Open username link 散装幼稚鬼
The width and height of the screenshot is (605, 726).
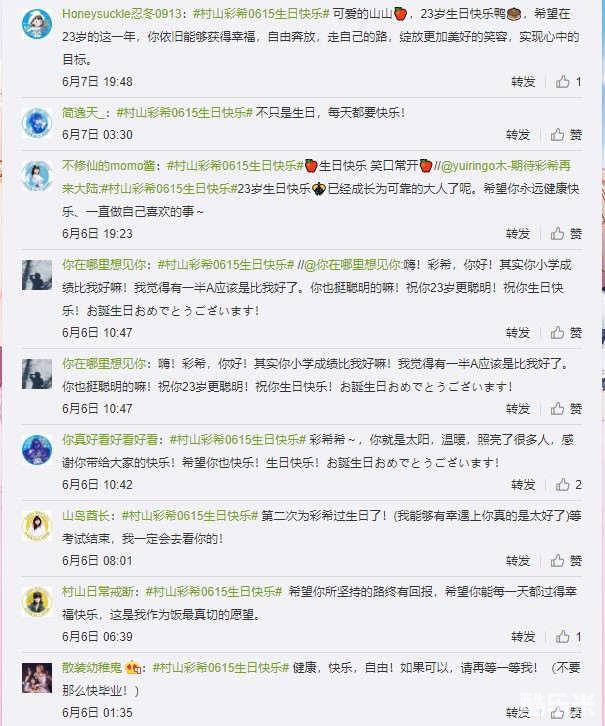tap(92, 668)
